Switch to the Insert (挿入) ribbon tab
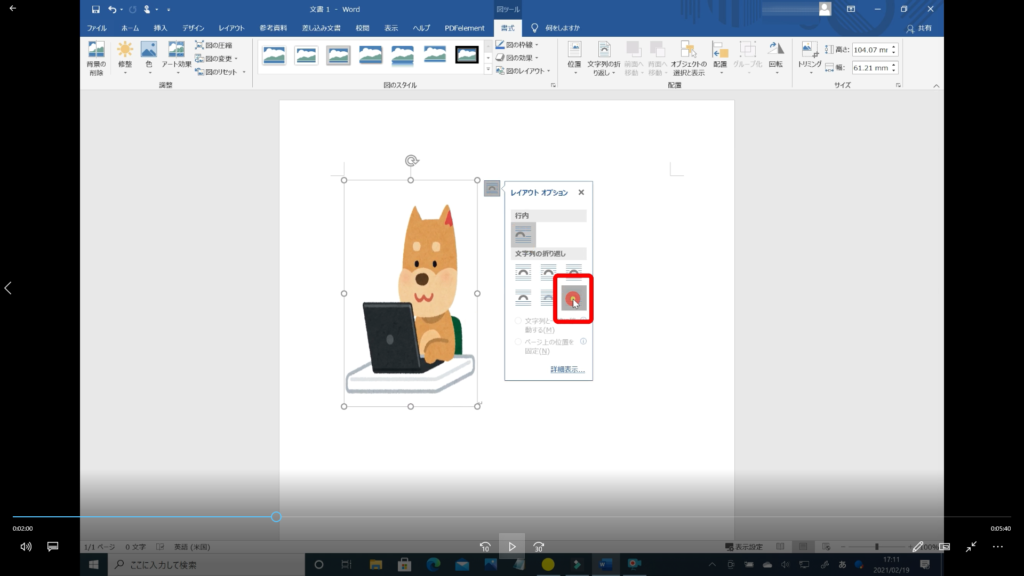This screenshot has height=576, width=1024. click(160, 28)
